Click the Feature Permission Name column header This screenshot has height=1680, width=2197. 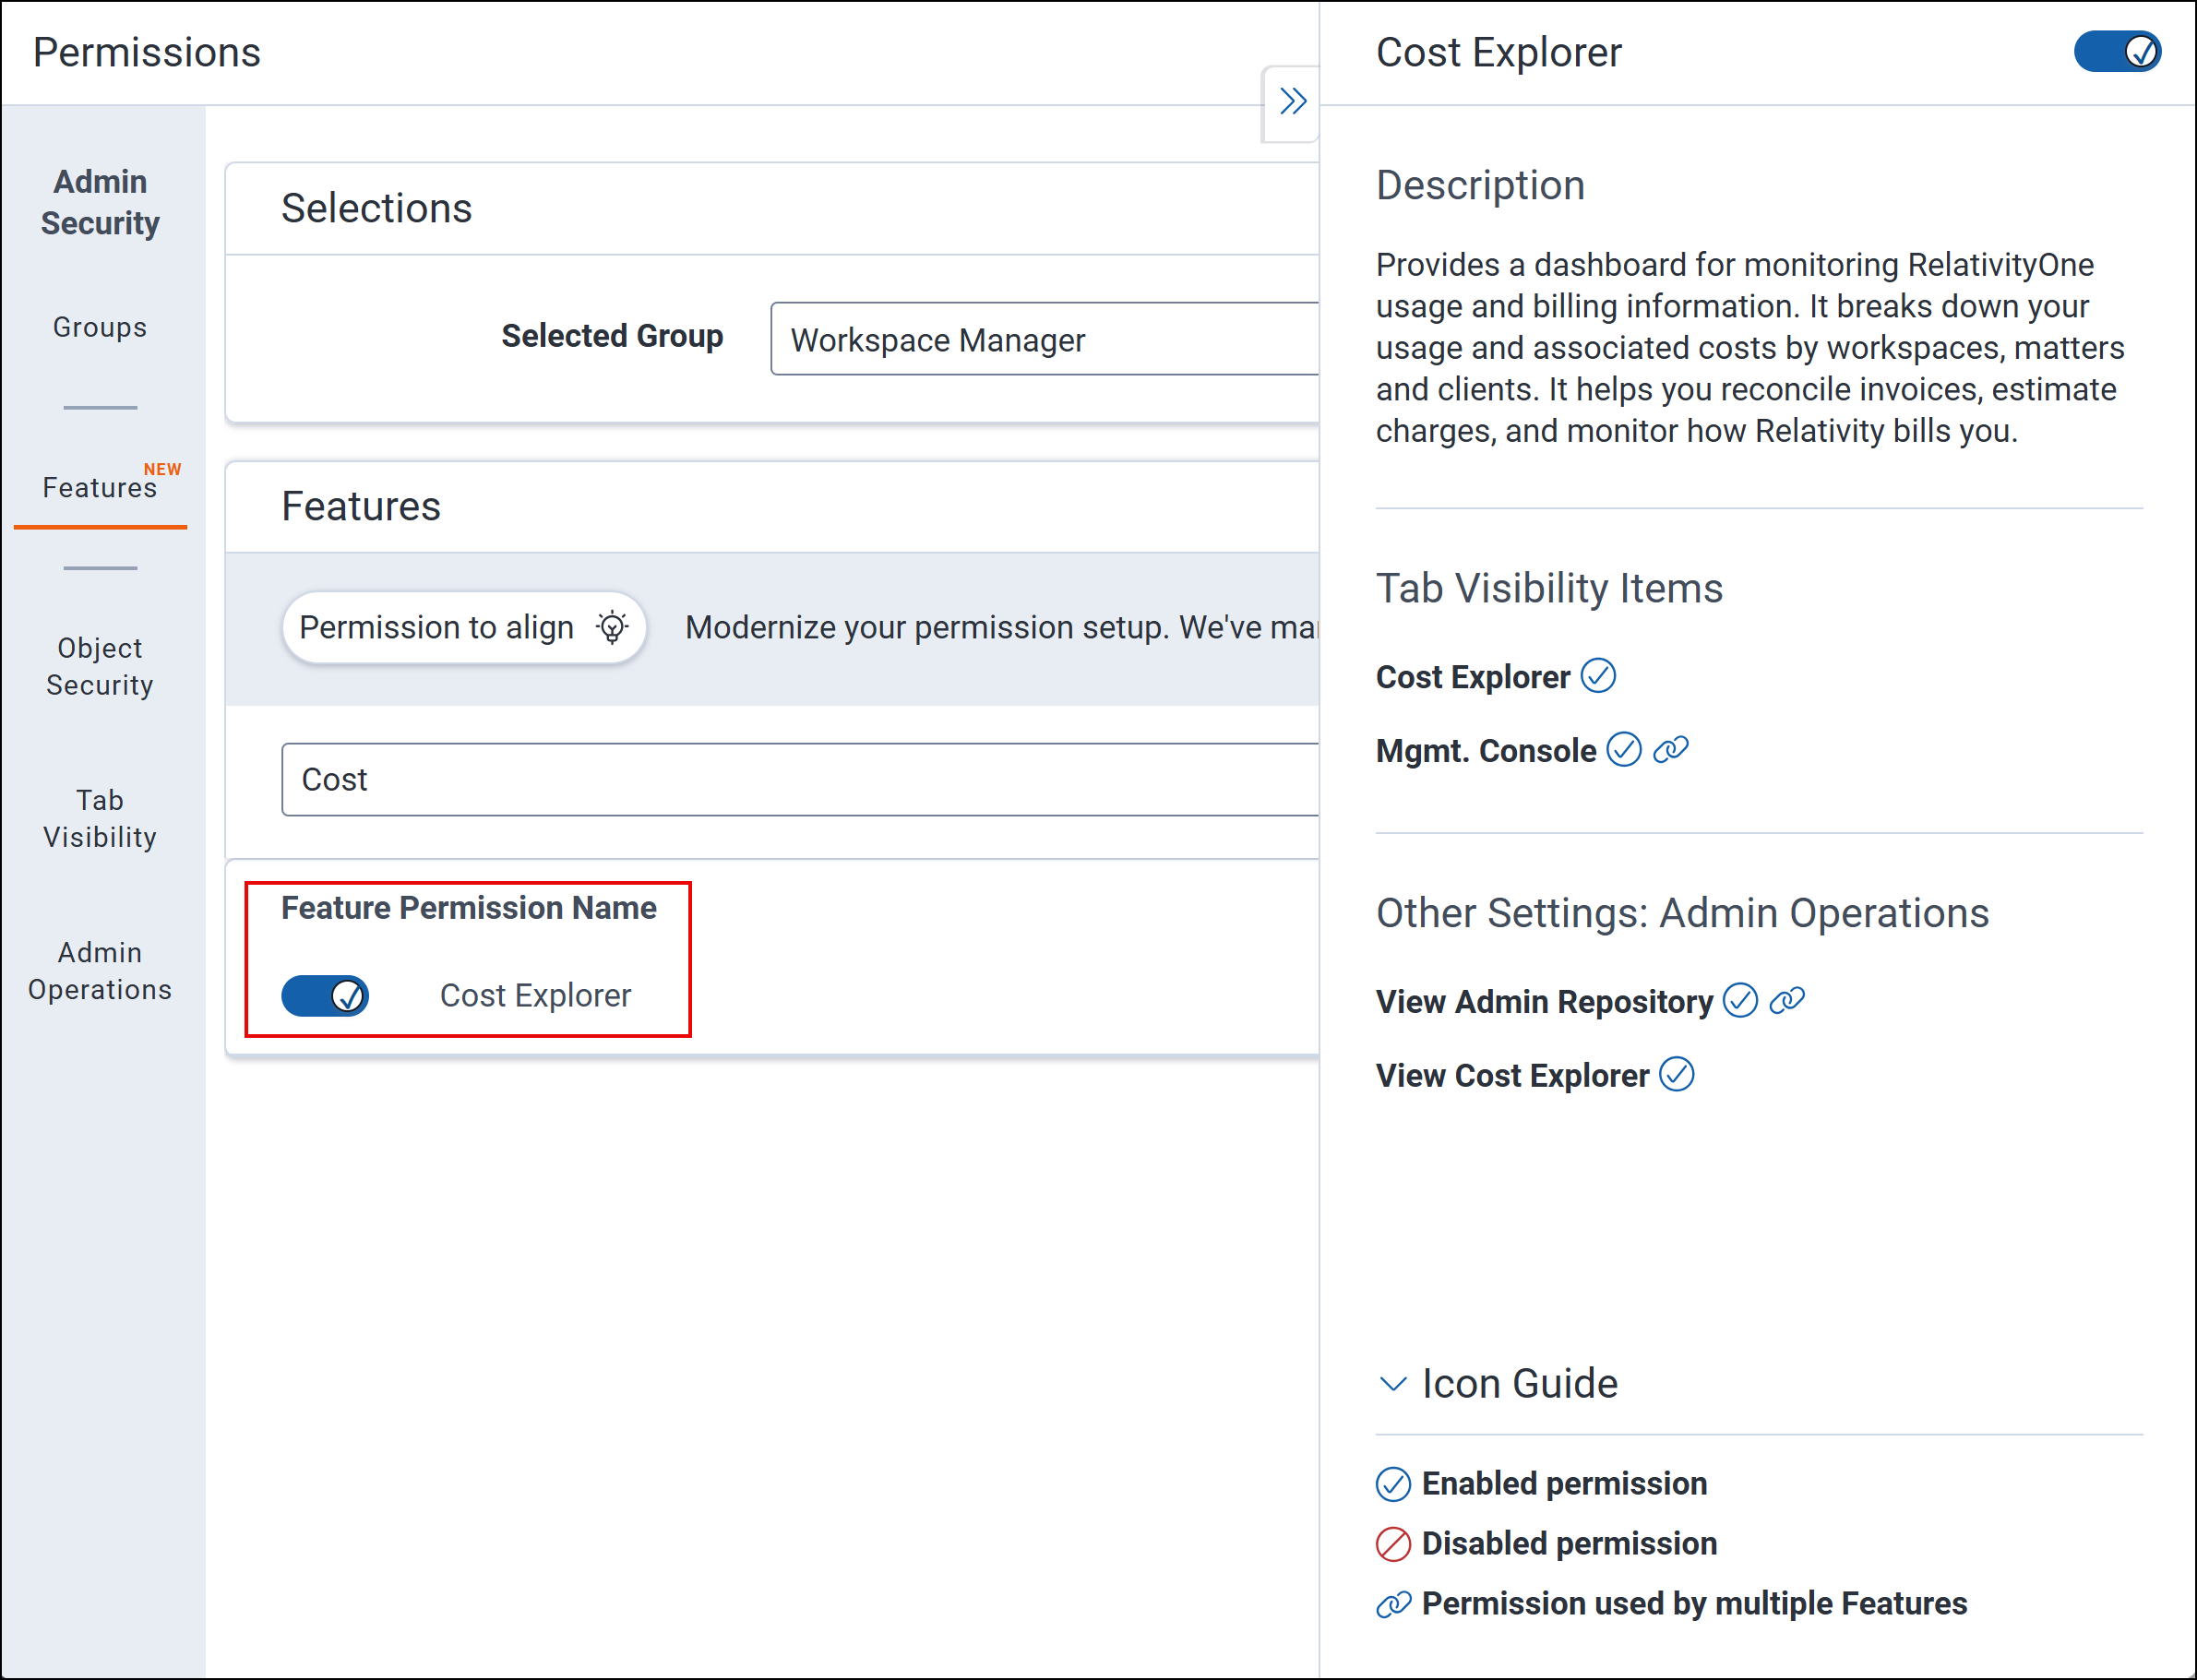tap(469, 908)
